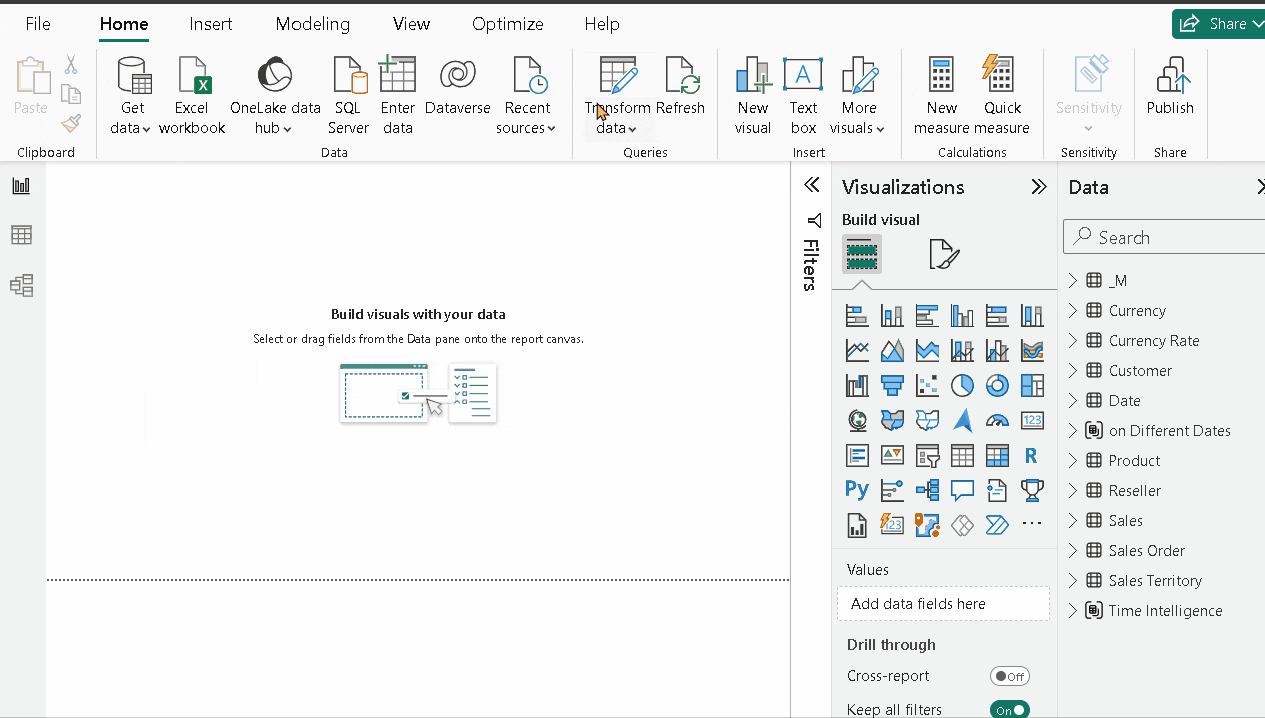1265x718 pixels.
Task: Select the Line chart visual
Action: (857, 351)
